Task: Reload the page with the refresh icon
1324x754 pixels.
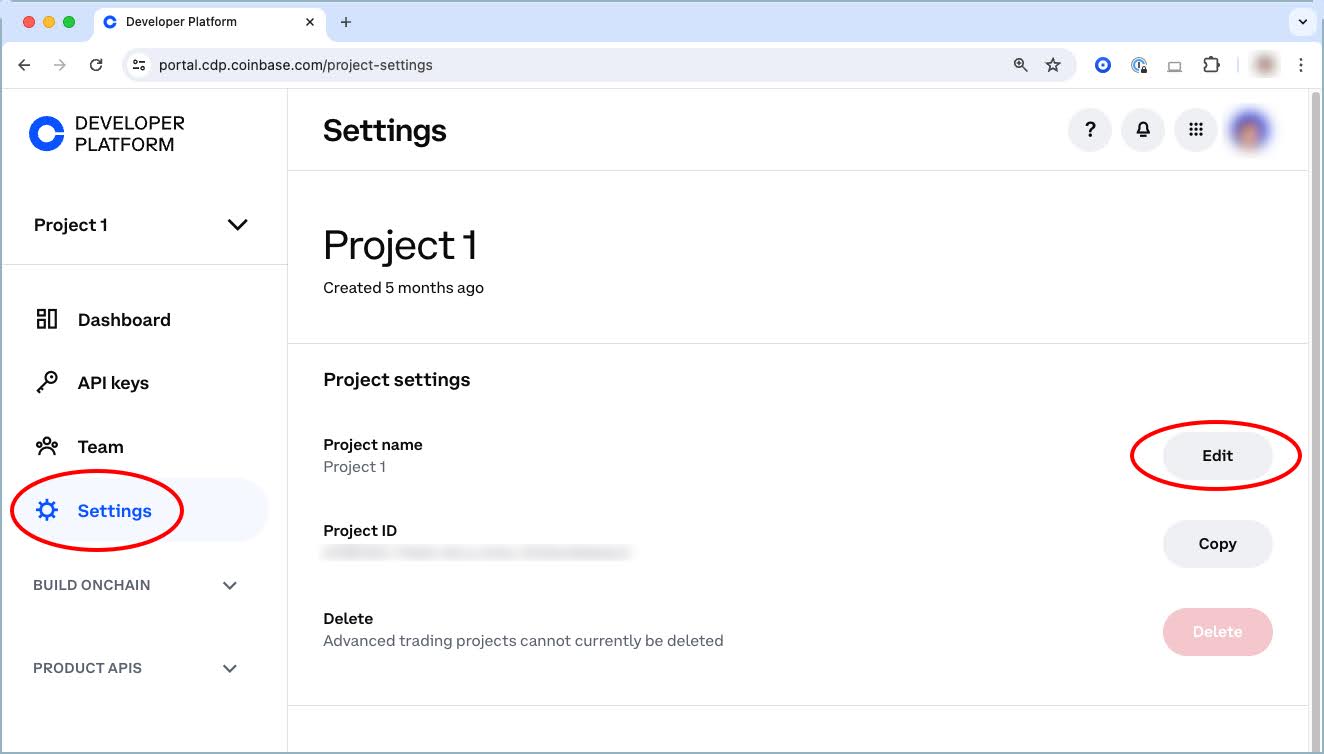Action: 96,65
